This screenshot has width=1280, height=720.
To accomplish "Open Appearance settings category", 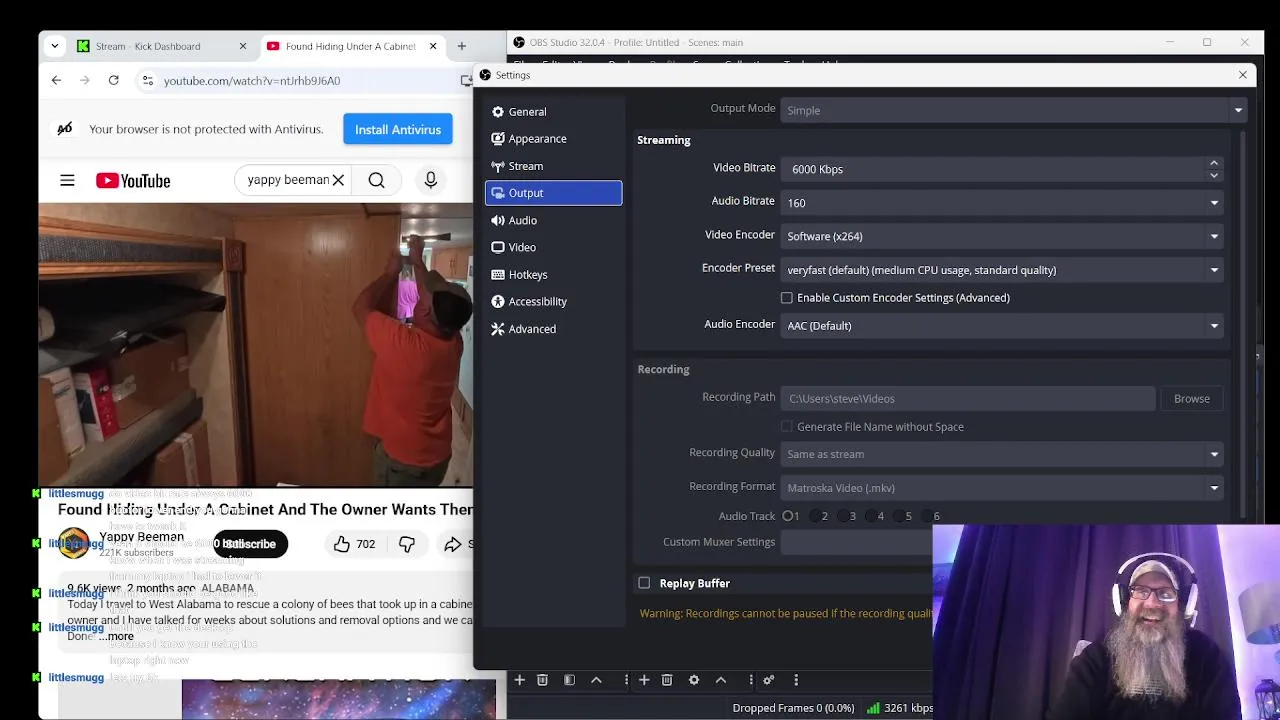I will (553, 139).
